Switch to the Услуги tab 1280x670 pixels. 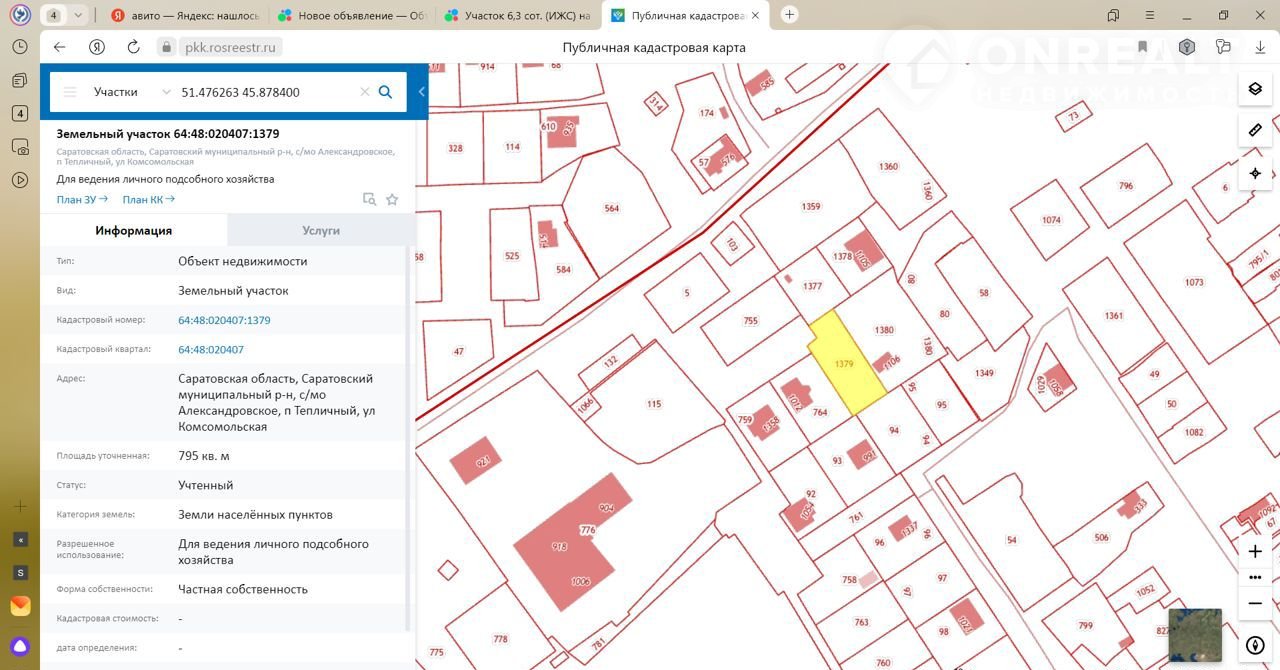321,230
